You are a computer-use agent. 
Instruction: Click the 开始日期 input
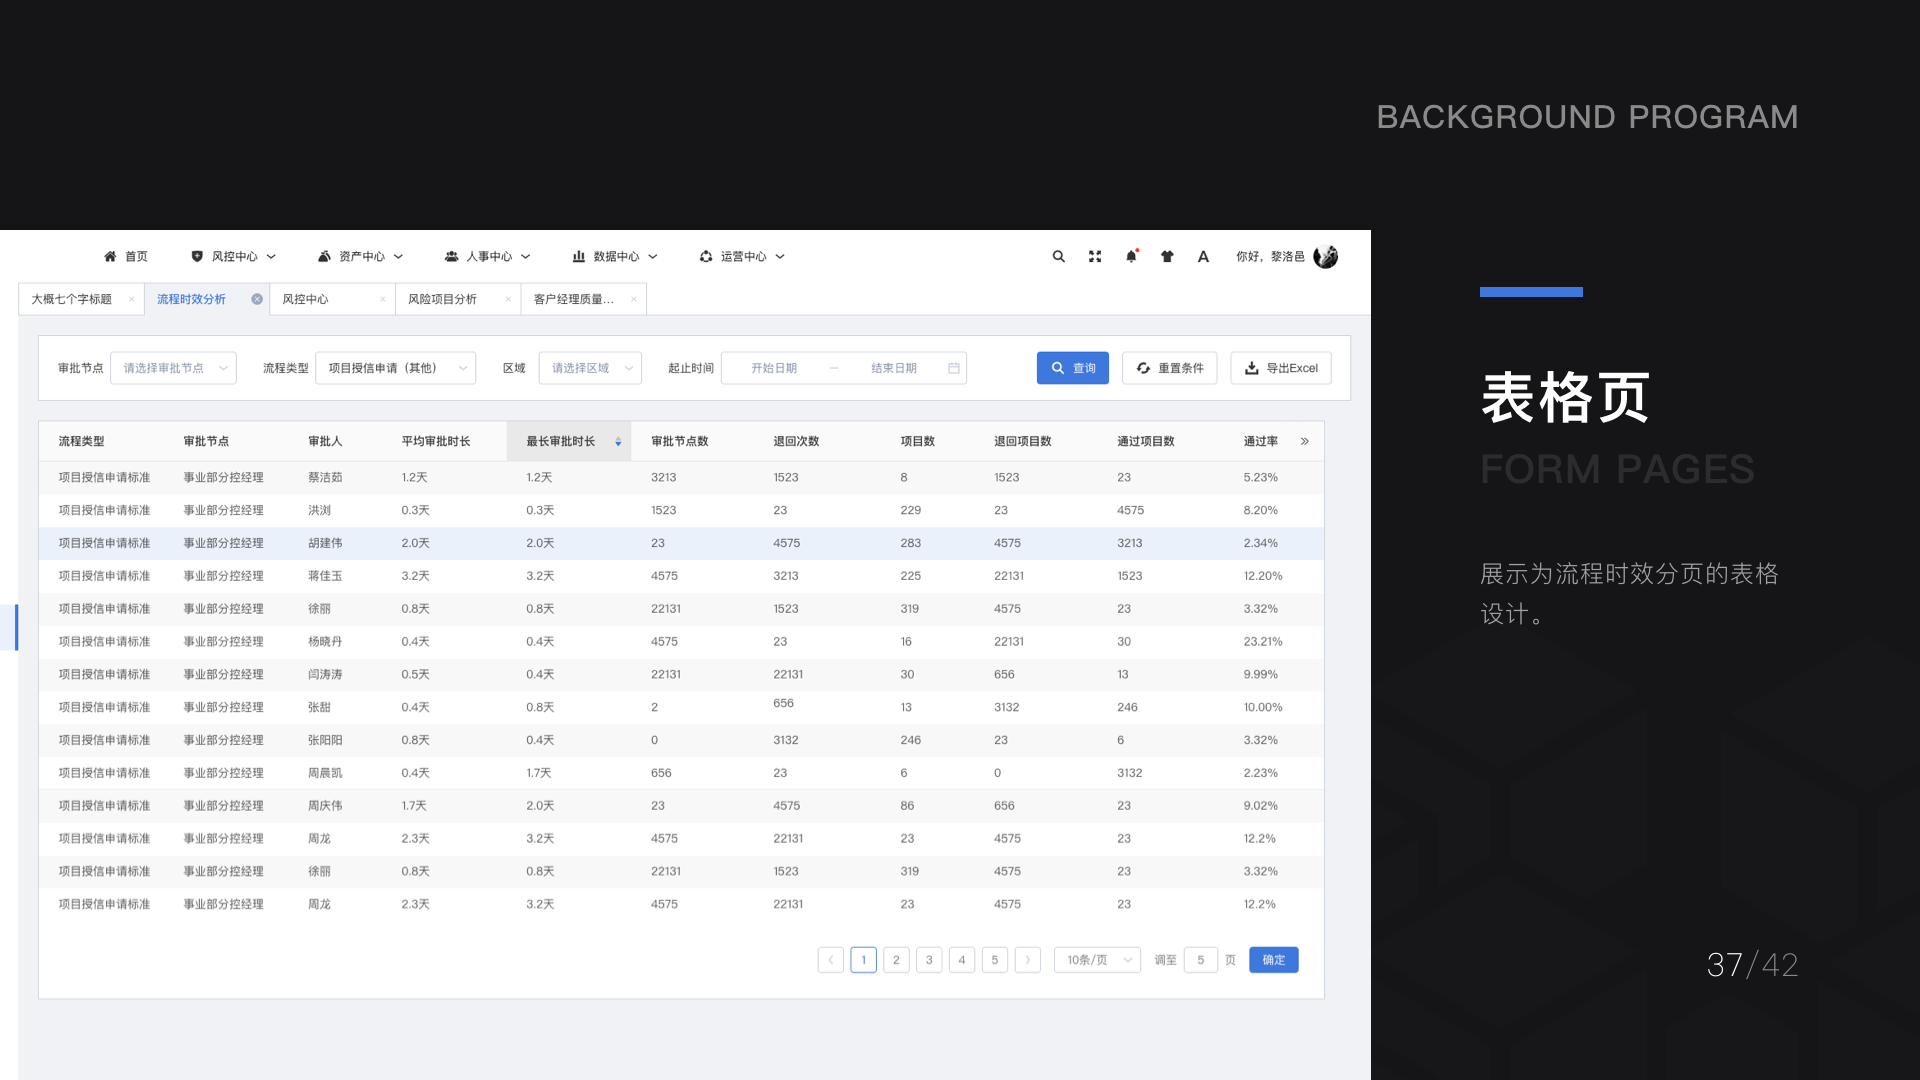coord(774,368)
